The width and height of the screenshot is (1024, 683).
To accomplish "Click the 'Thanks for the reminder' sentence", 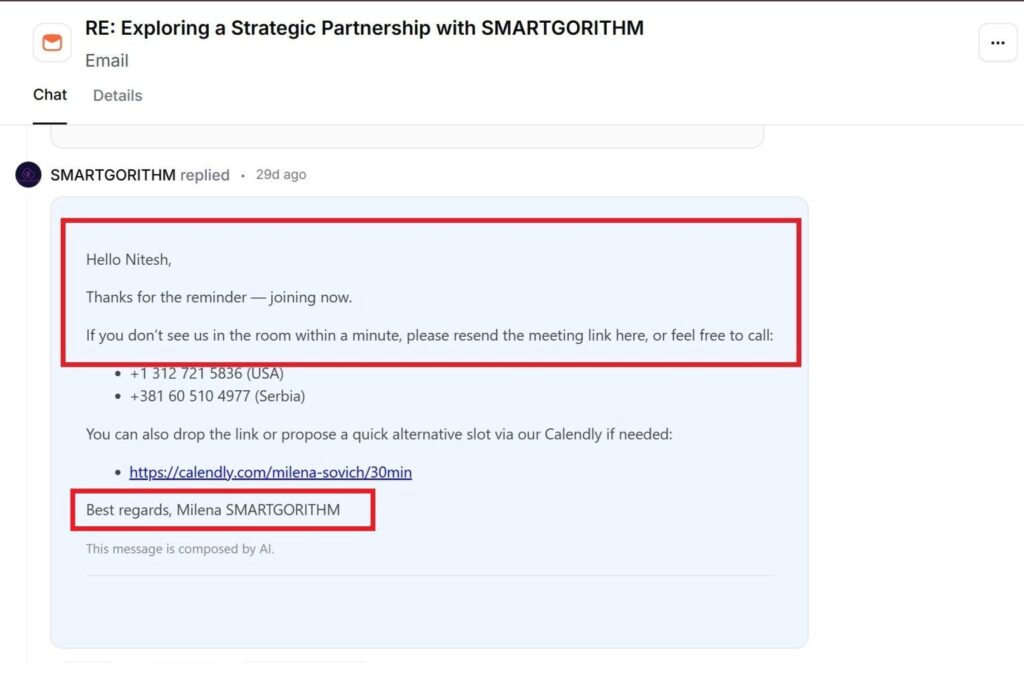I will [x=219, y=298].
